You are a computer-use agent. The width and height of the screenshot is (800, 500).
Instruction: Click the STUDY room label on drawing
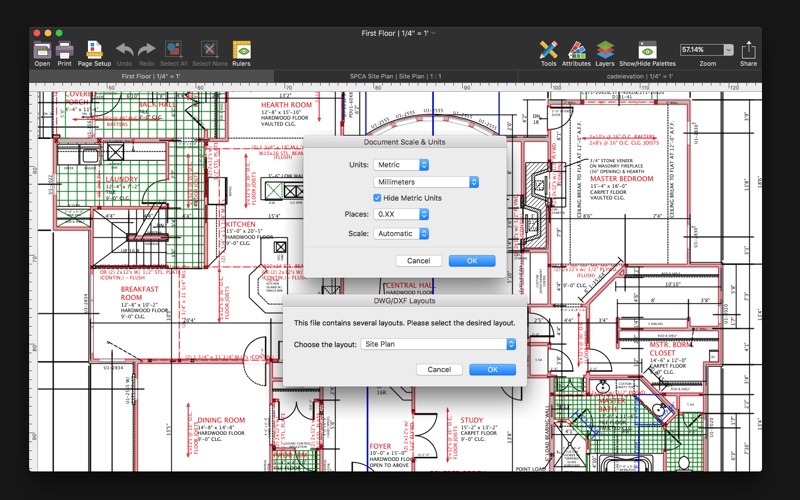tap(471, 420)
